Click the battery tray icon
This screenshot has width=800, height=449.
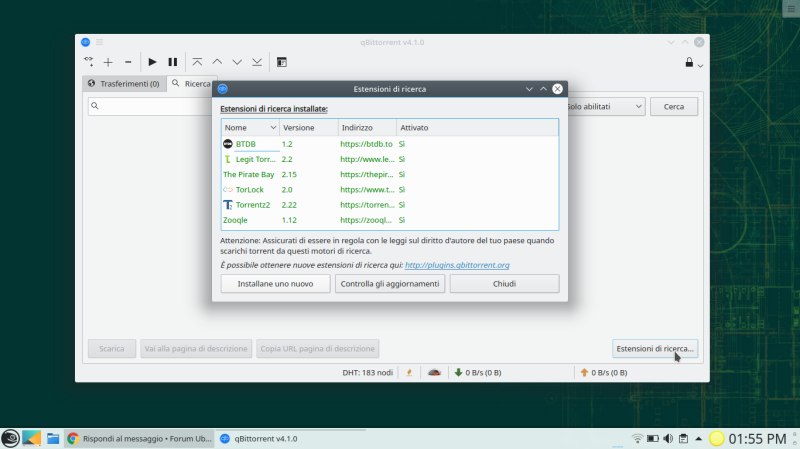coord(653,438)
